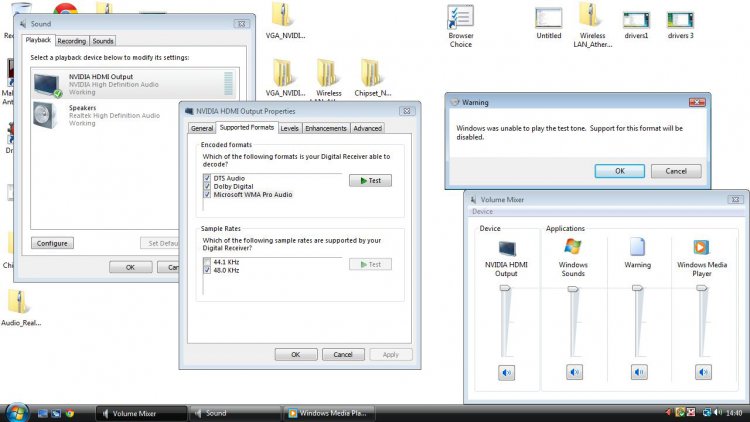Click Switch between windows quick launch icon

point(56,413)
